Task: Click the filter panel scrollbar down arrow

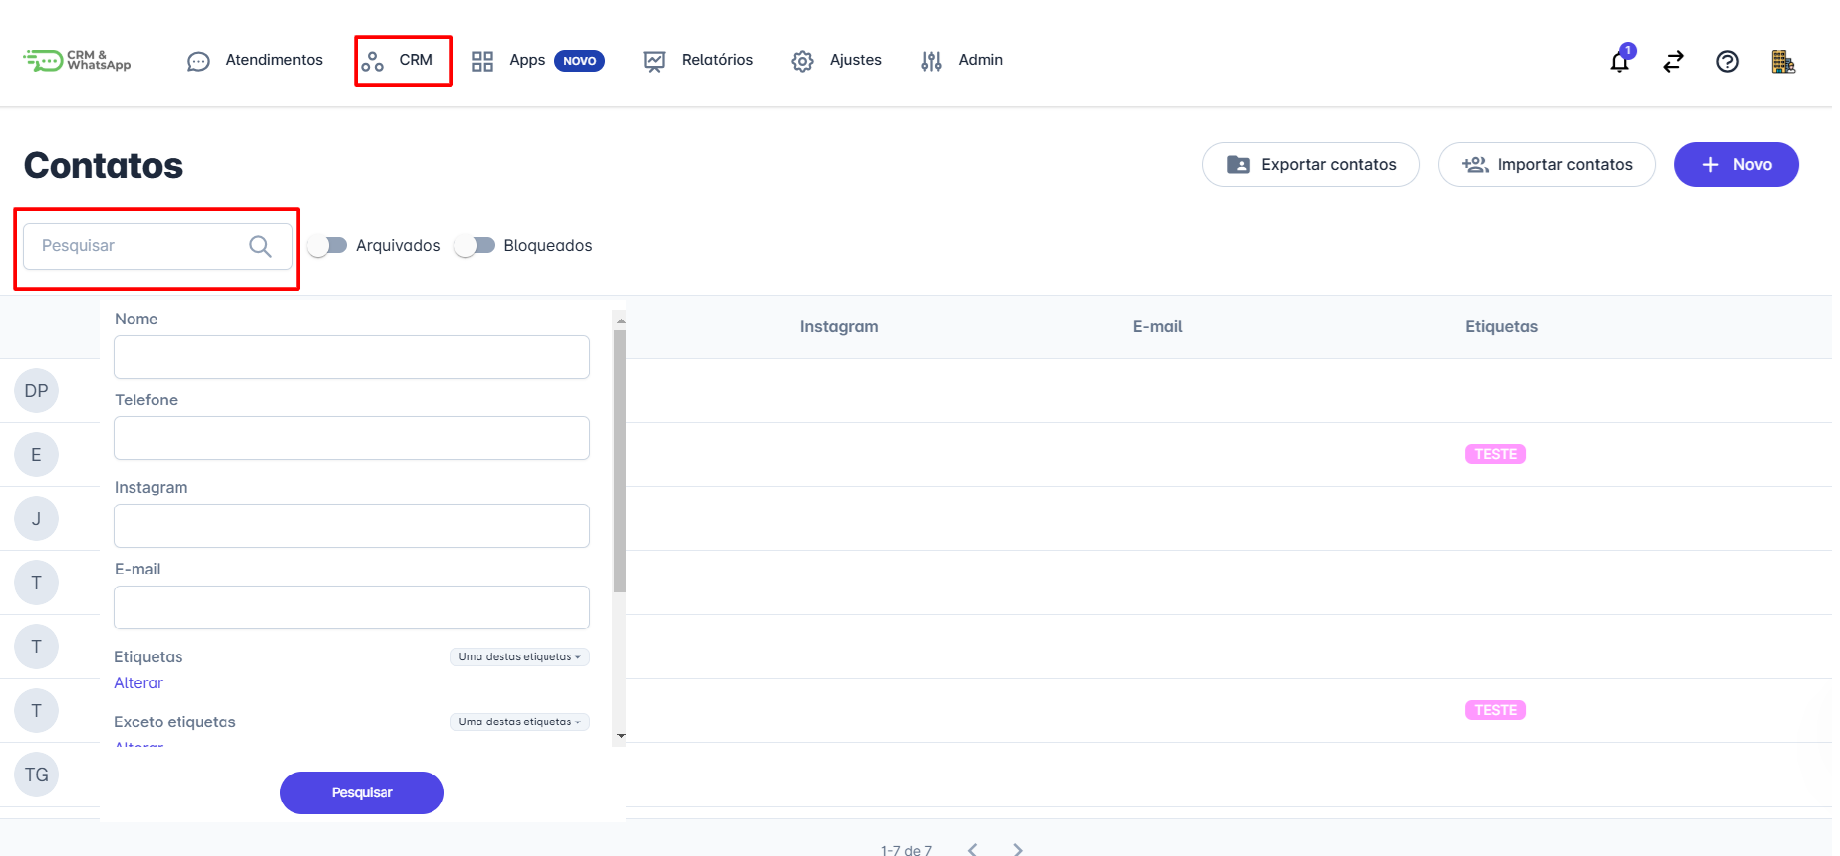Action: pyautogui.click(x=621, y=736)
